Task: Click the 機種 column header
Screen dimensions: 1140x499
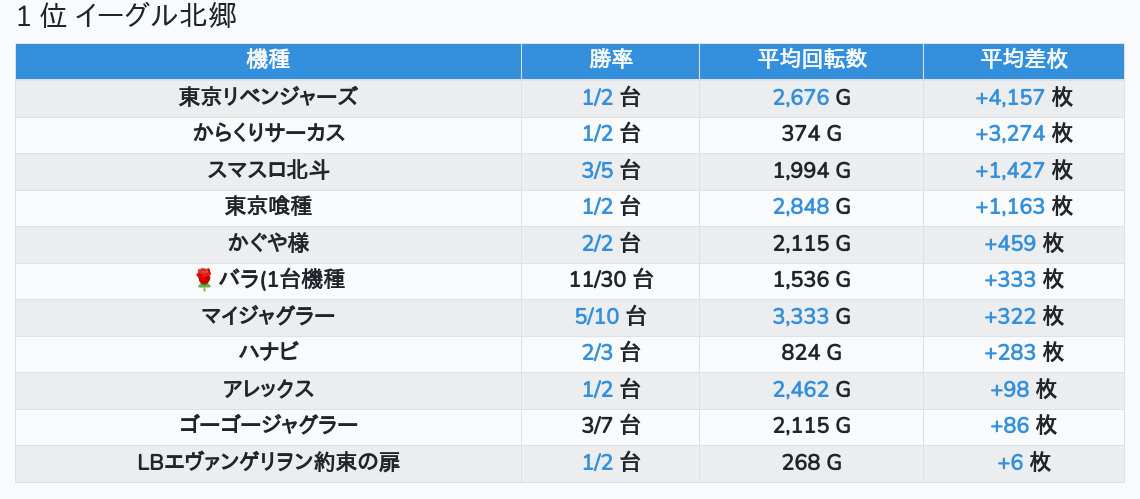Action: [267, 60]
